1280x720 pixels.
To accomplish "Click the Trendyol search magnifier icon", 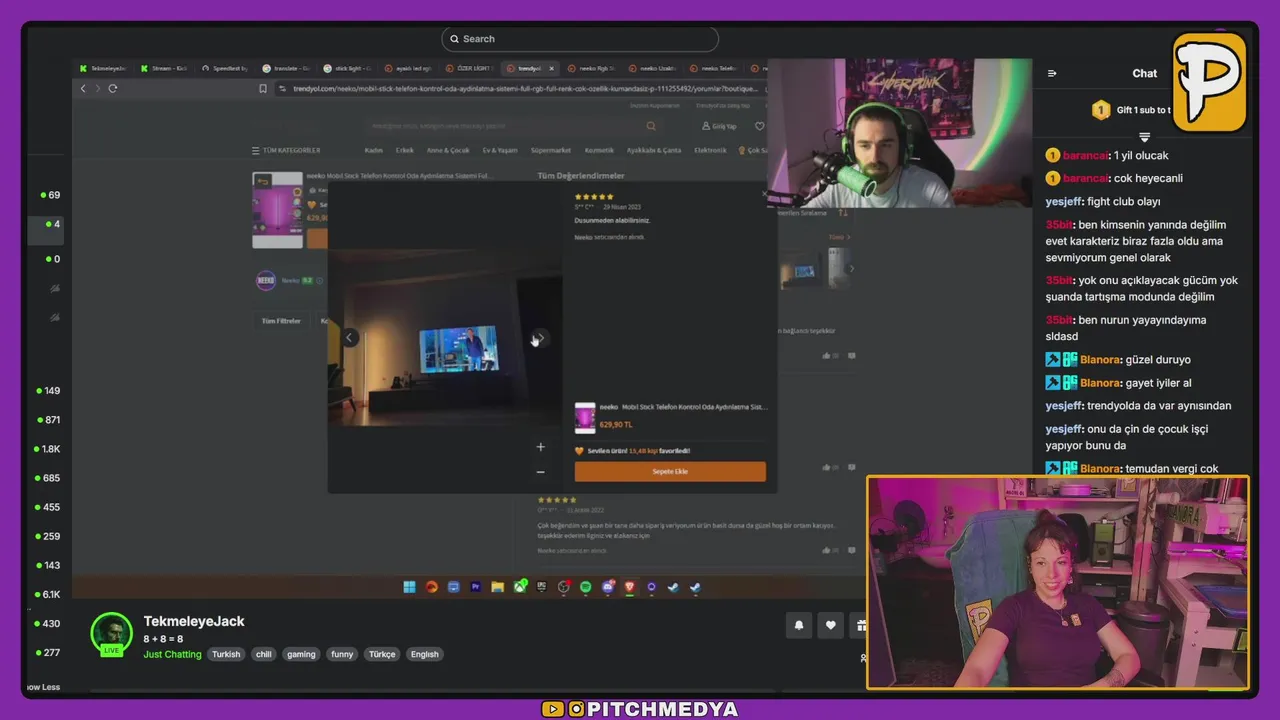I will 651,126.
